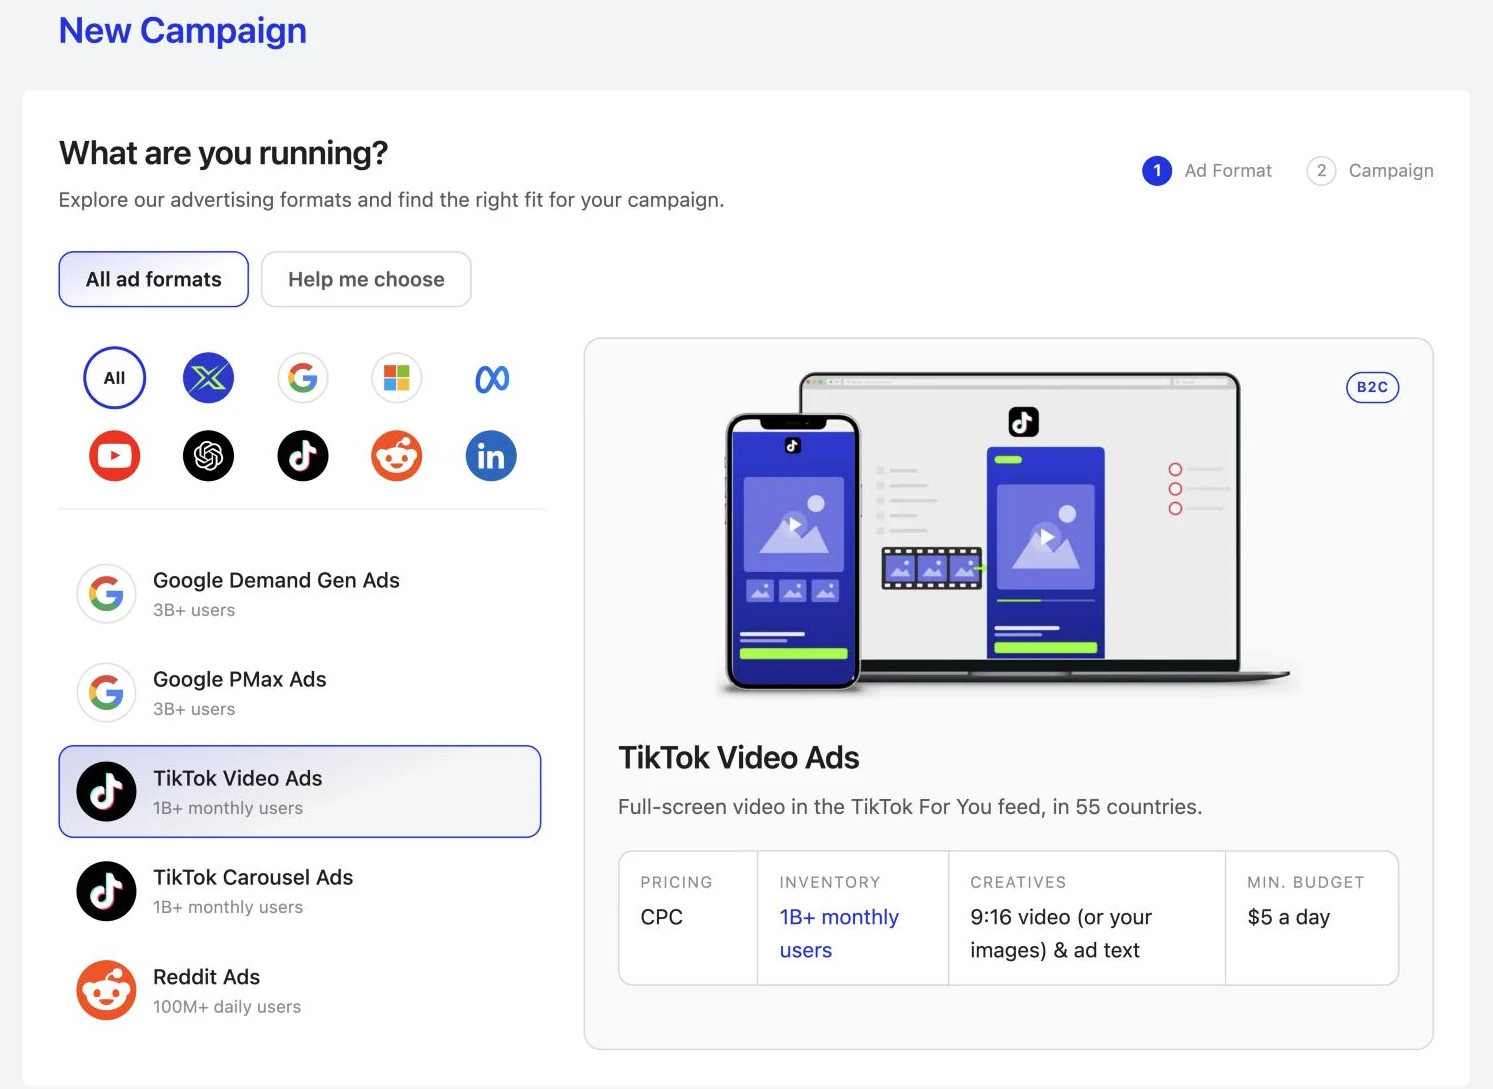
Task: Choose Google Demand Gen Ads format
Action: coord(300,594)
